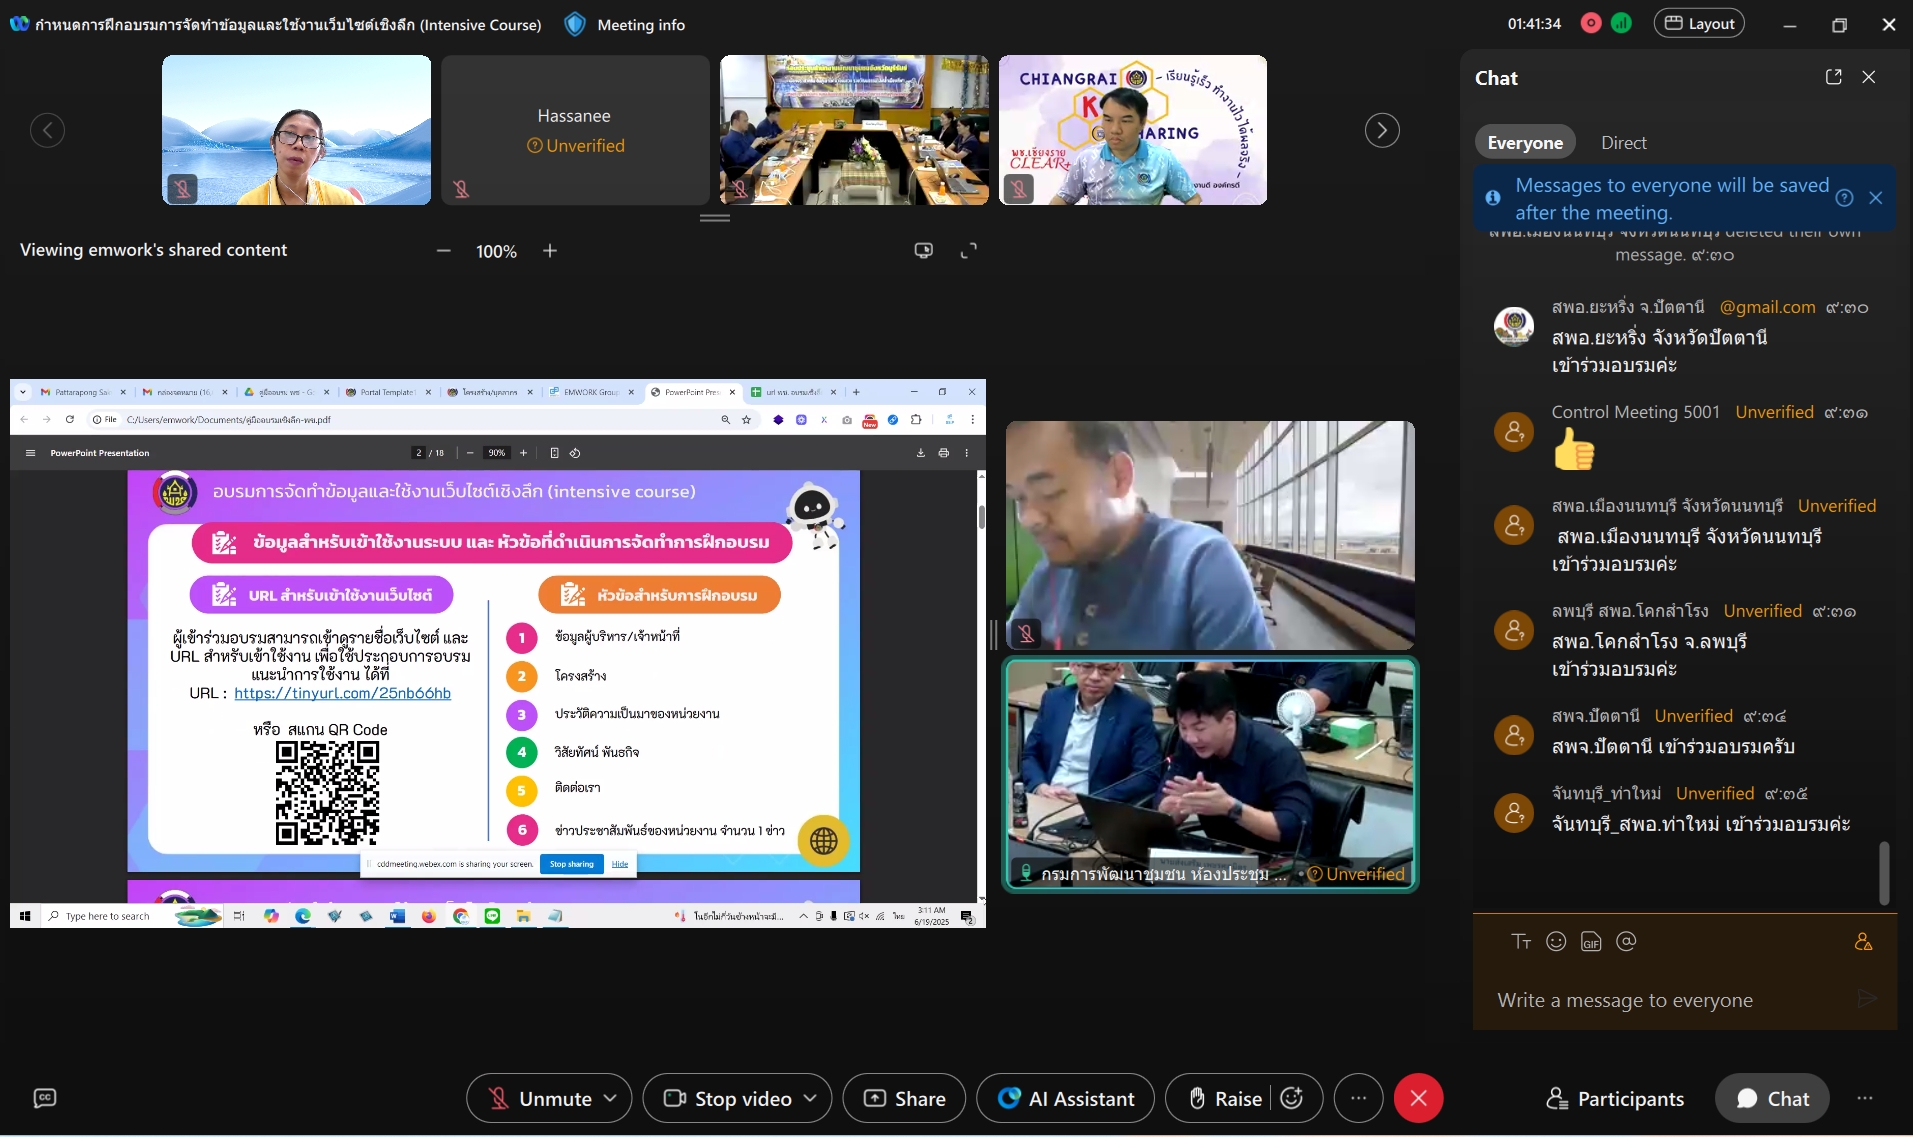Send the chat message
Screen dimensions: 1913x1137
click(x=1867, y=998)
